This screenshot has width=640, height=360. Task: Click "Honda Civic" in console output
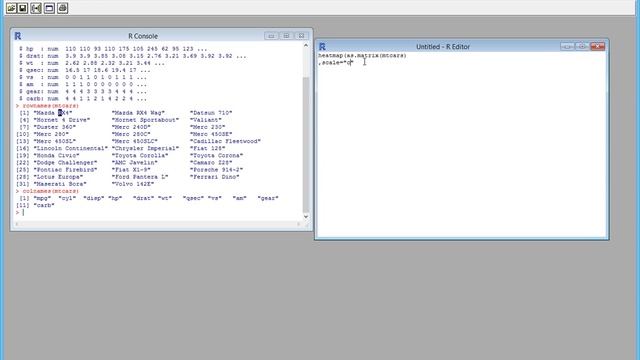(x=56, y=156)
